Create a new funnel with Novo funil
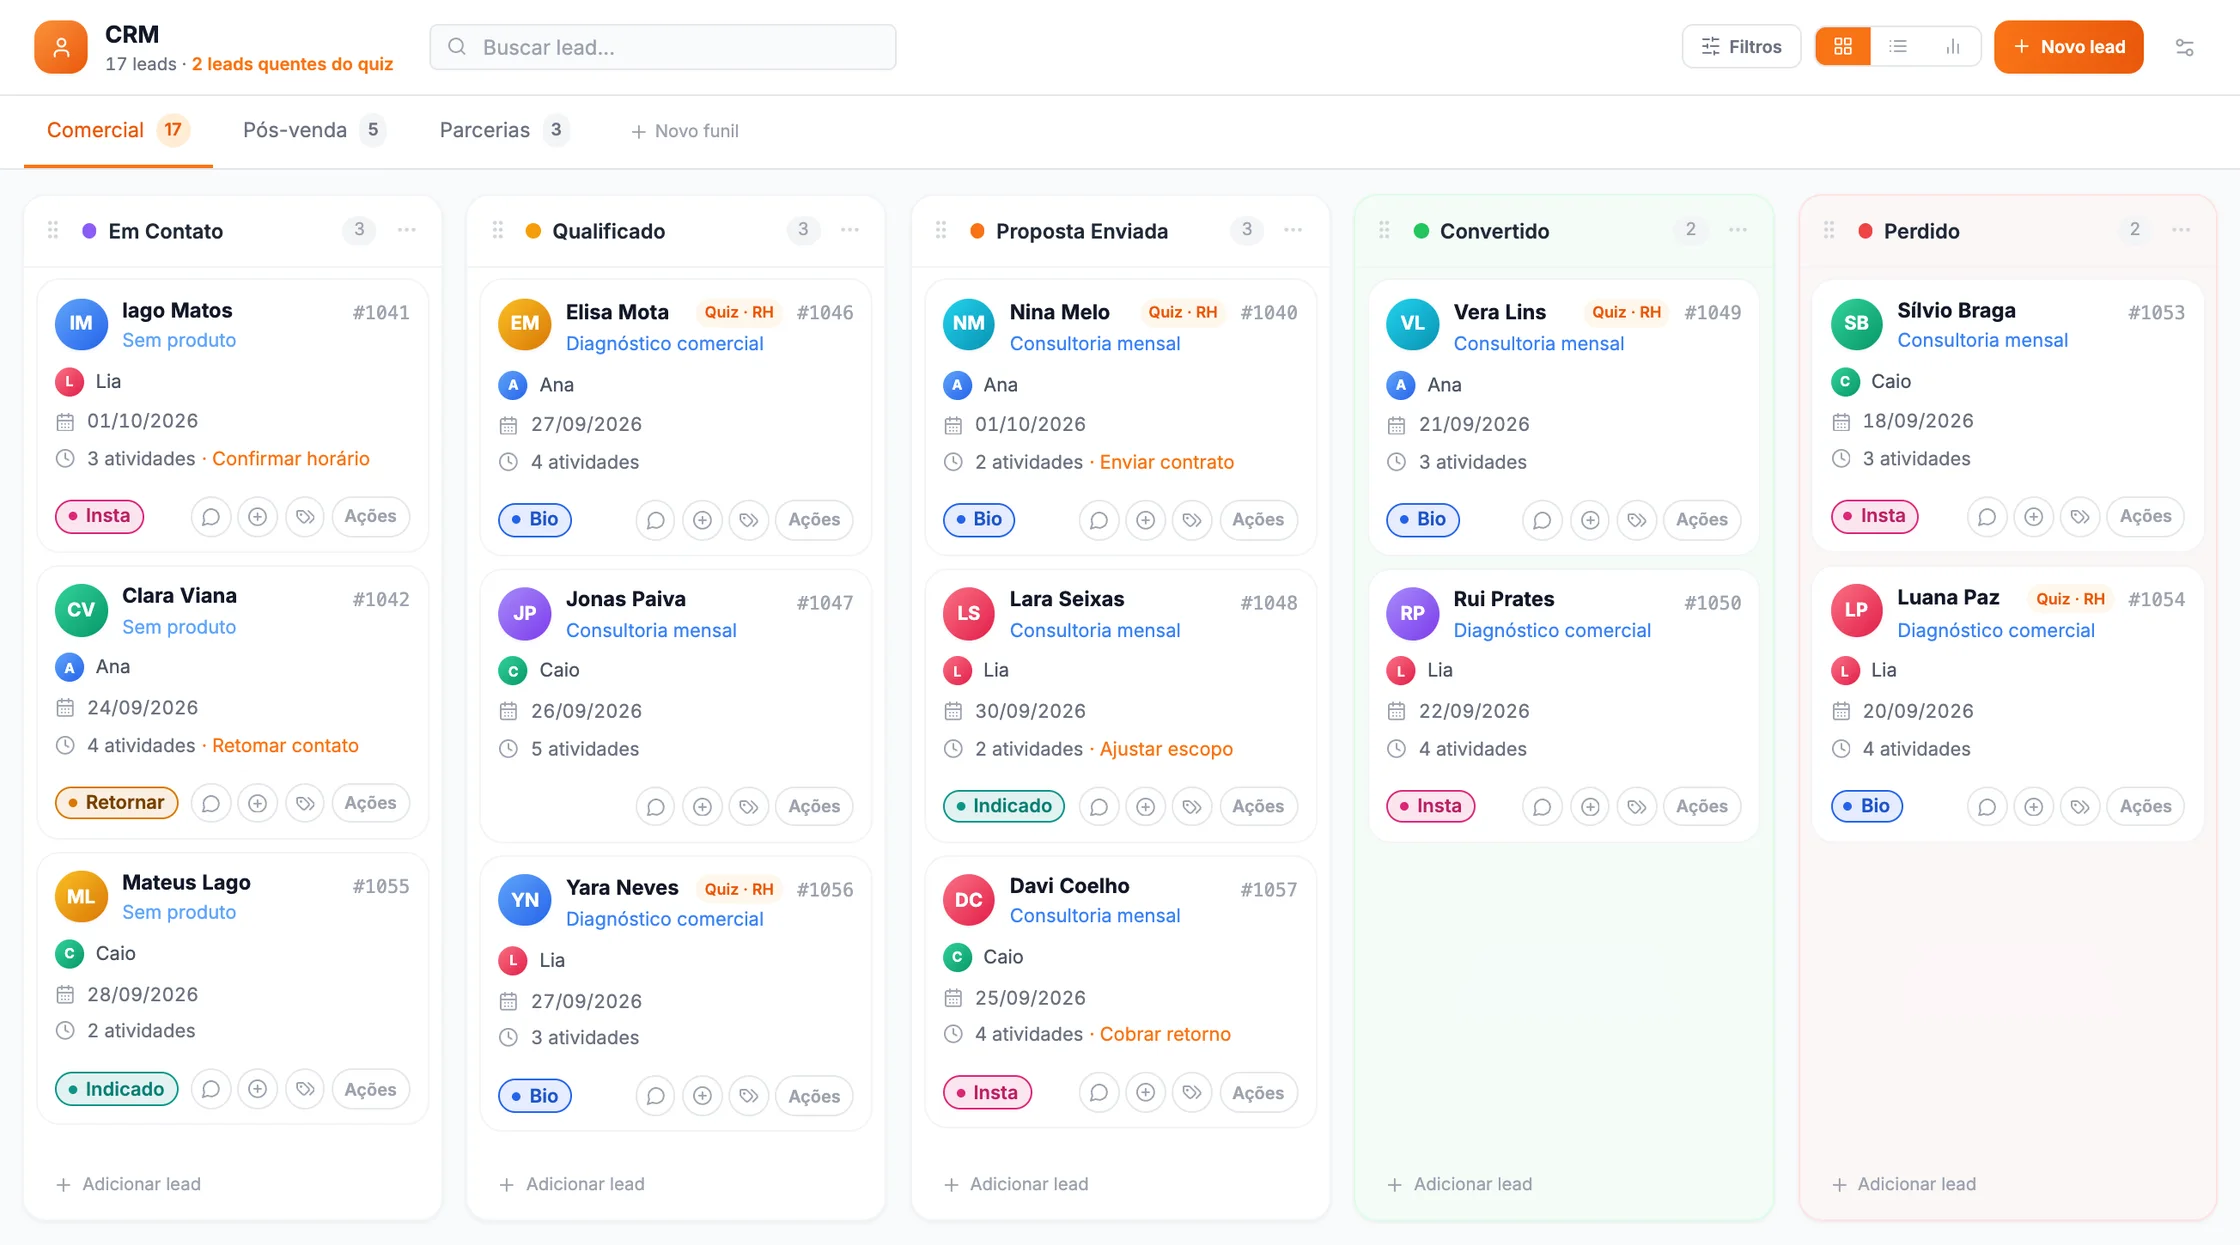The height and width of the screenshot is (1245, 2240). pos(685,131)
